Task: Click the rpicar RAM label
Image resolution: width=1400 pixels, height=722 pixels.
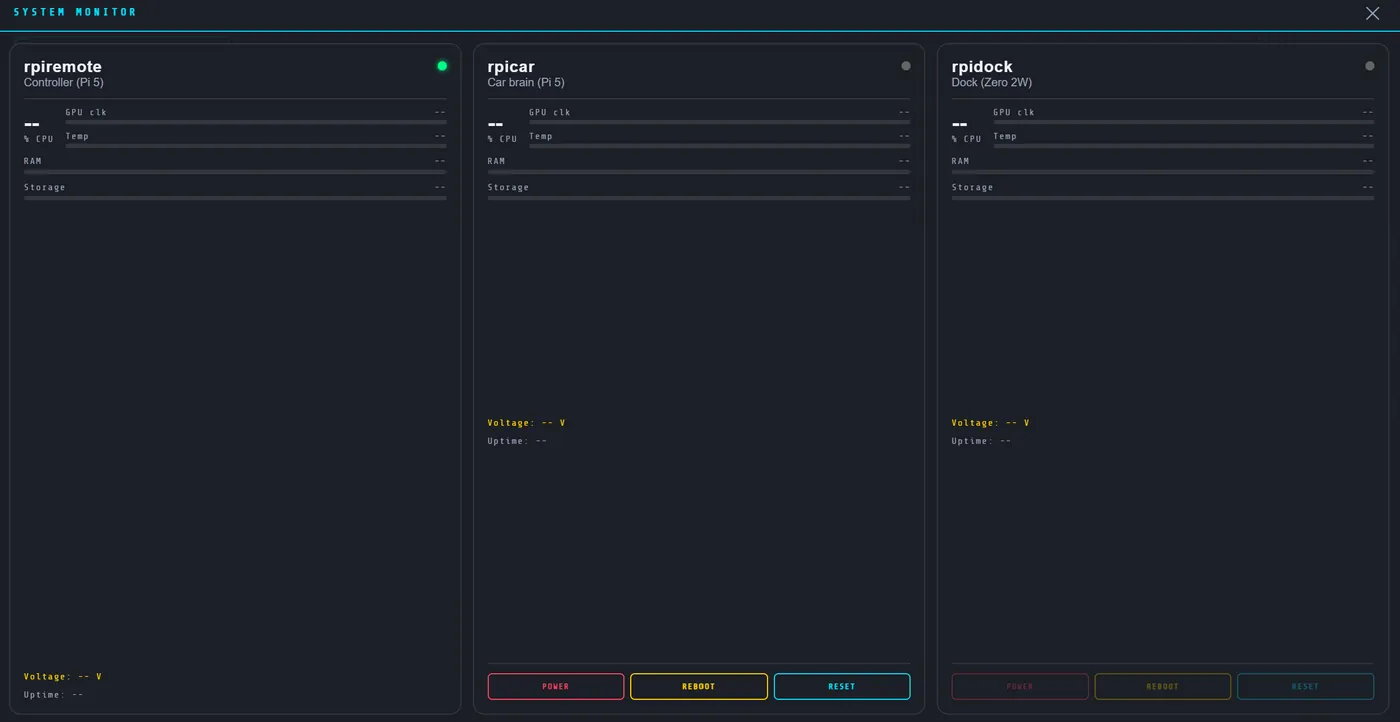Action: coord(497,161)
